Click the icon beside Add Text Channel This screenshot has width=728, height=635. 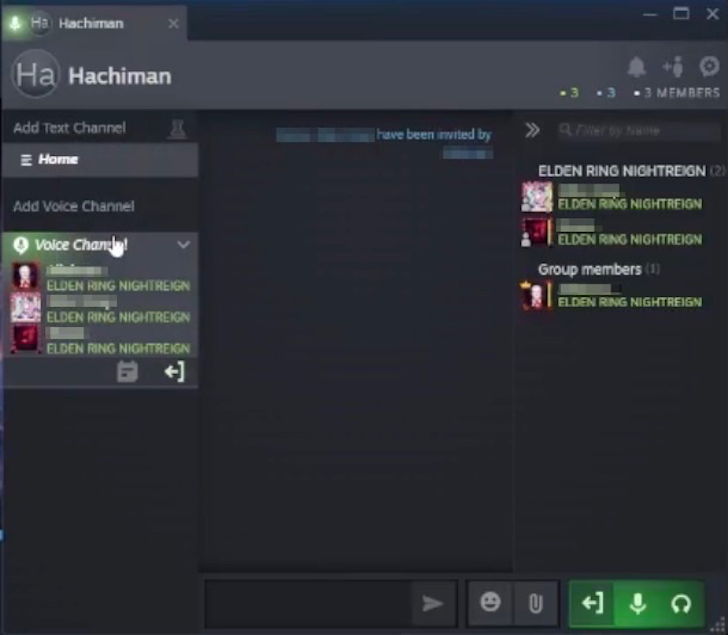[177, 129]
